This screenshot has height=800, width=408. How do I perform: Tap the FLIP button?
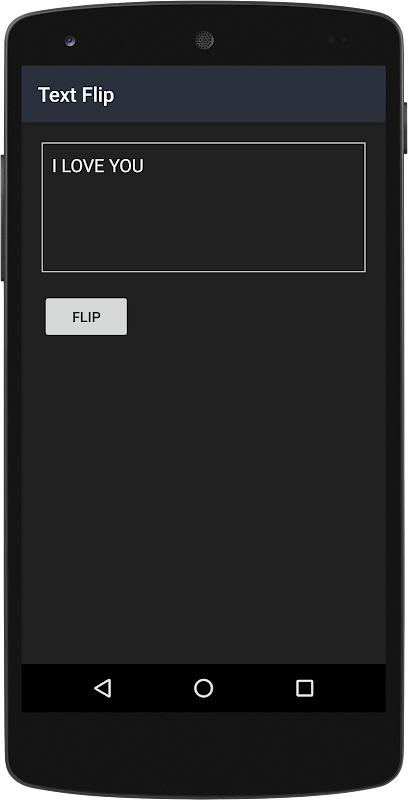pos(86,317)
